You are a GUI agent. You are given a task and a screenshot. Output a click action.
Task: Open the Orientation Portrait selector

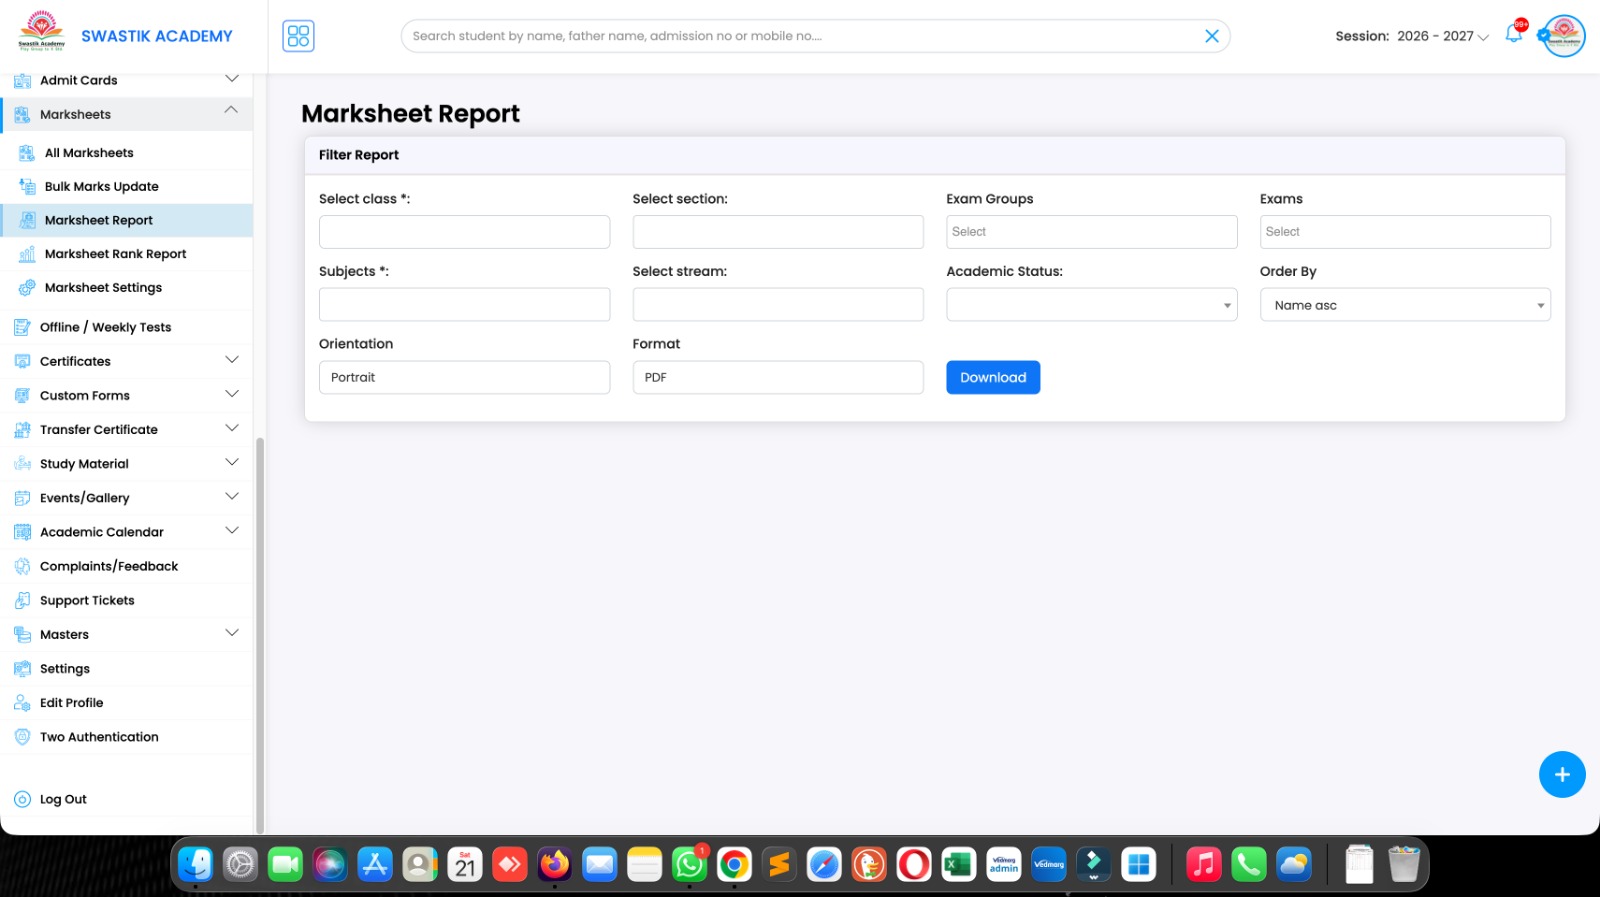(x=464, y=377)
